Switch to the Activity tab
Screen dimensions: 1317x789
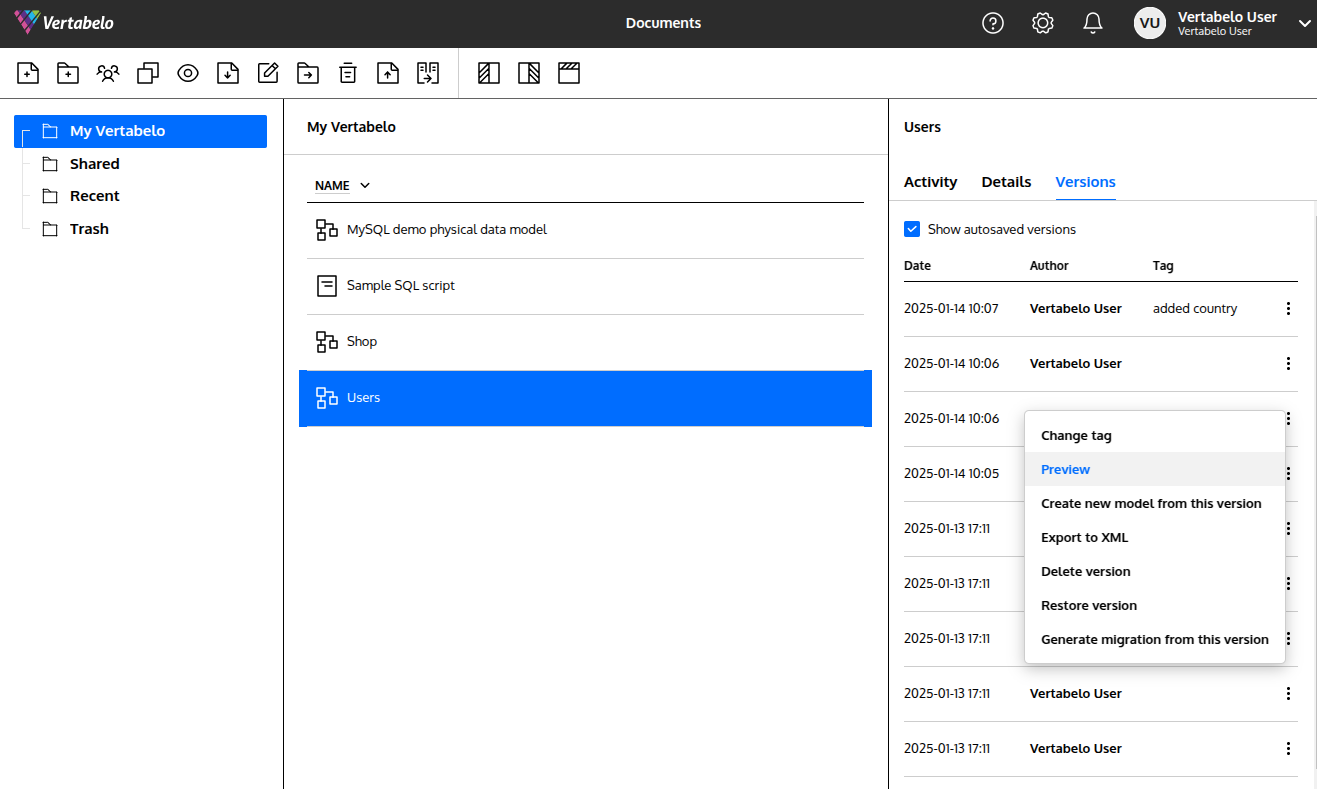click(x=930, y=182)
